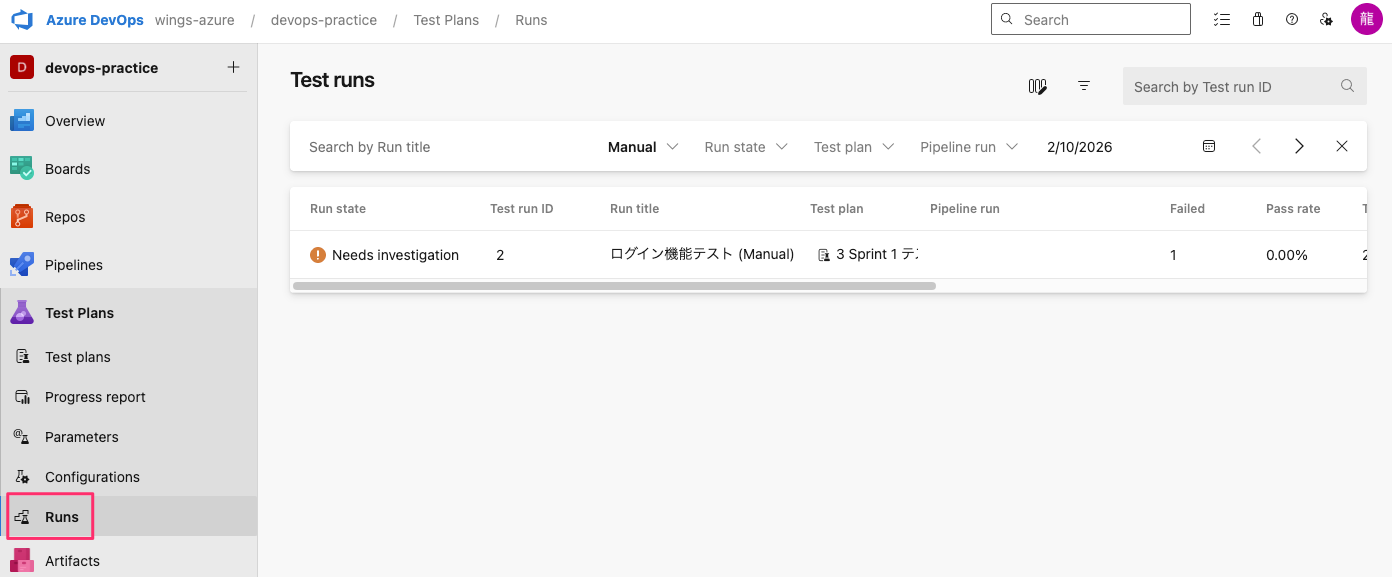Open Pipelines in the sidebar

[x=74, y=265]
